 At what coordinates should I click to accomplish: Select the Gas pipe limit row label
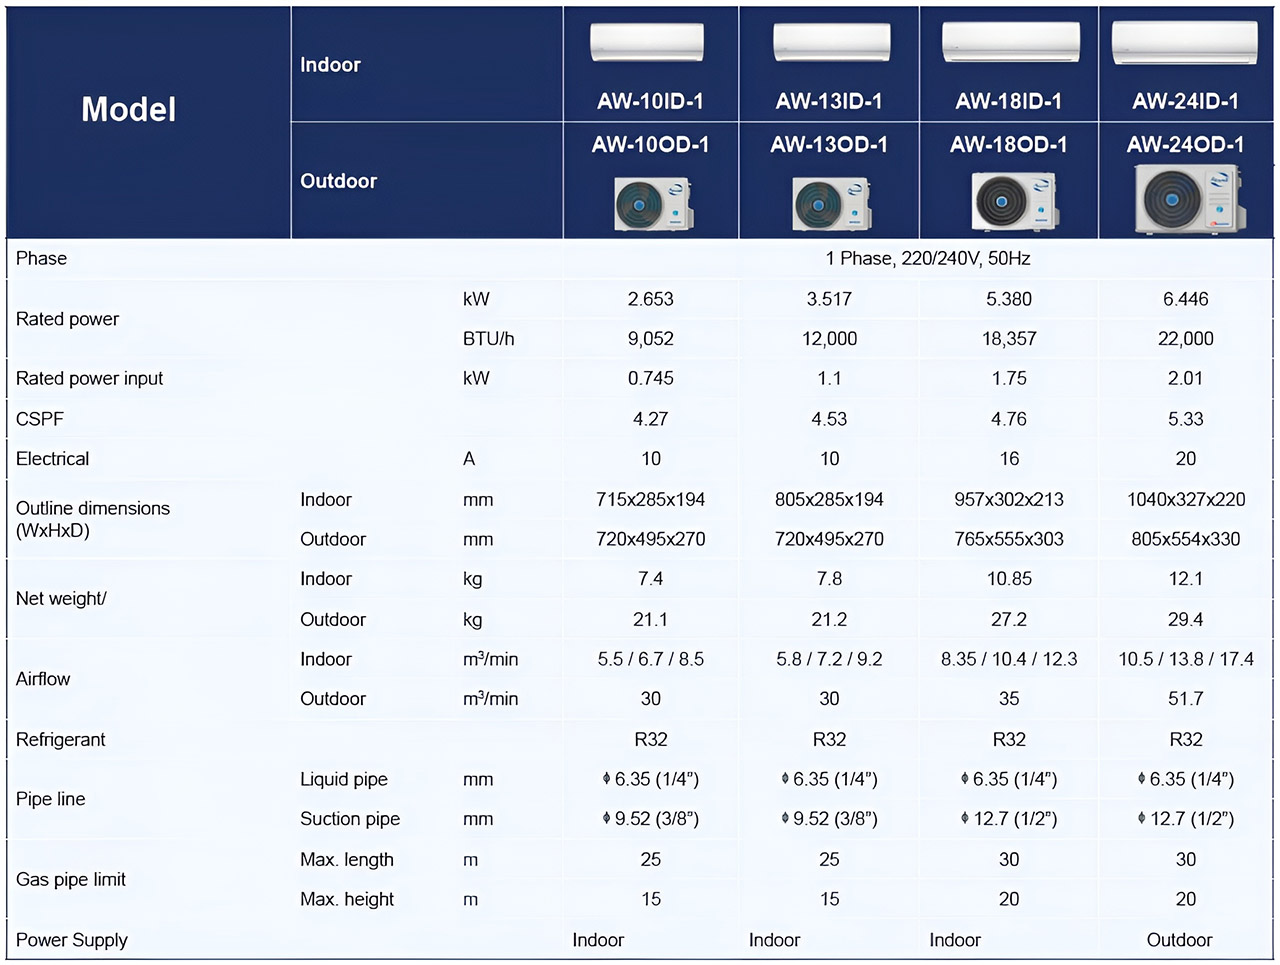pyautogui.click(x=71, y=879)
